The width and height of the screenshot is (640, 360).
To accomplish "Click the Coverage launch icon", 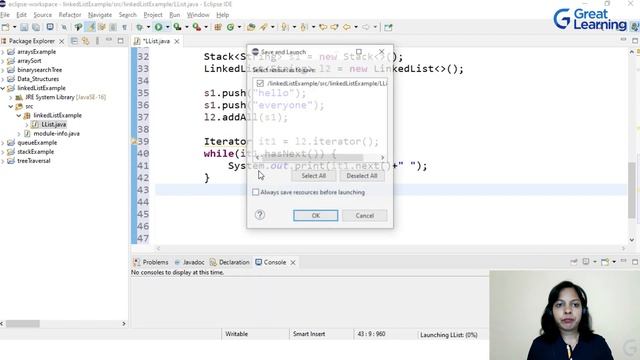I will [177, 27].
